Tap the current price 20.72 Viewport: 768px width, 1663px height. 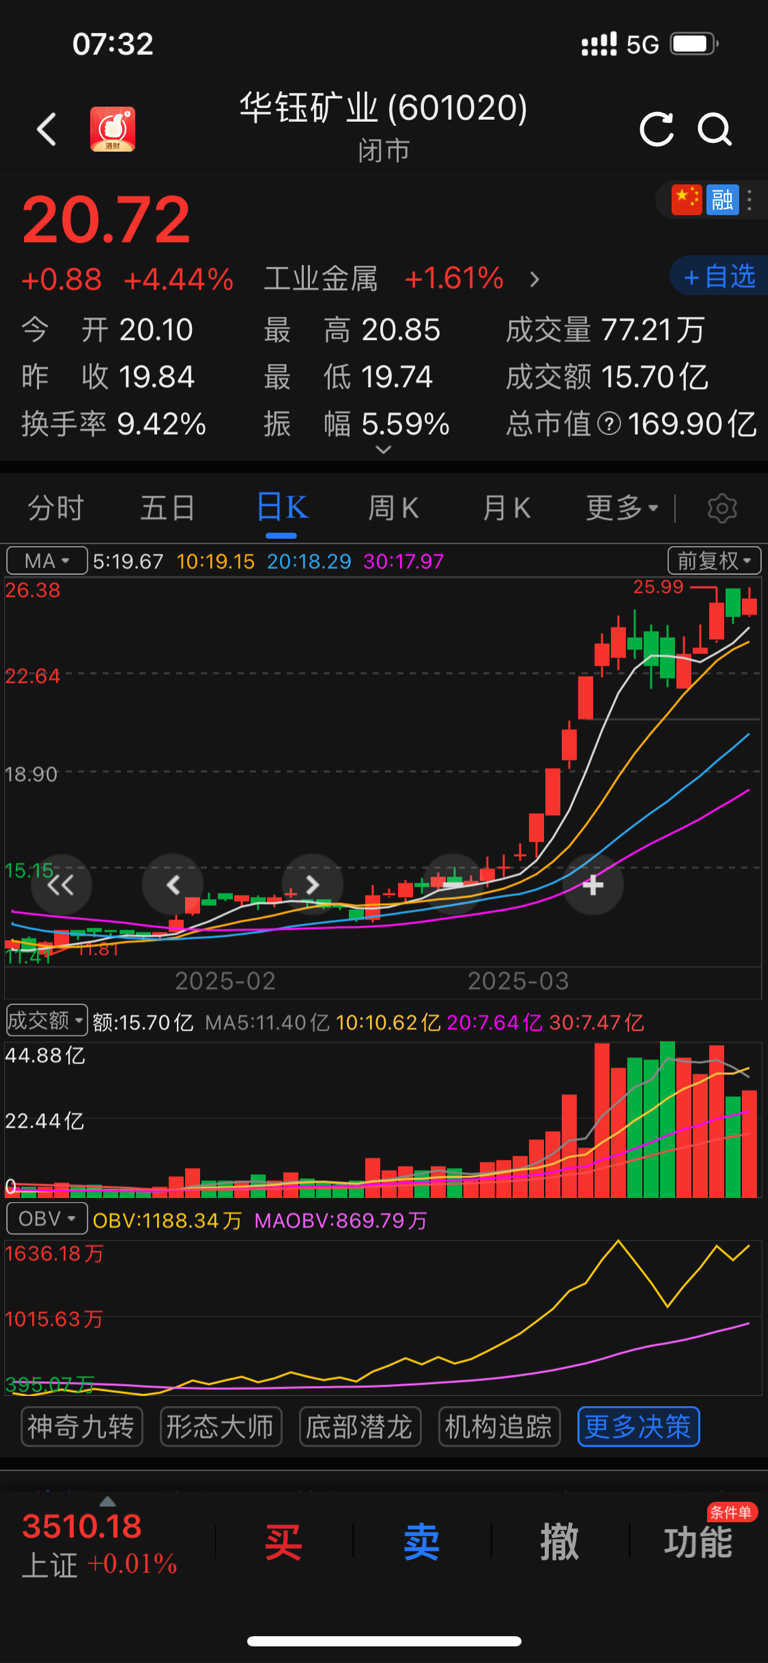tap(106, 220)
